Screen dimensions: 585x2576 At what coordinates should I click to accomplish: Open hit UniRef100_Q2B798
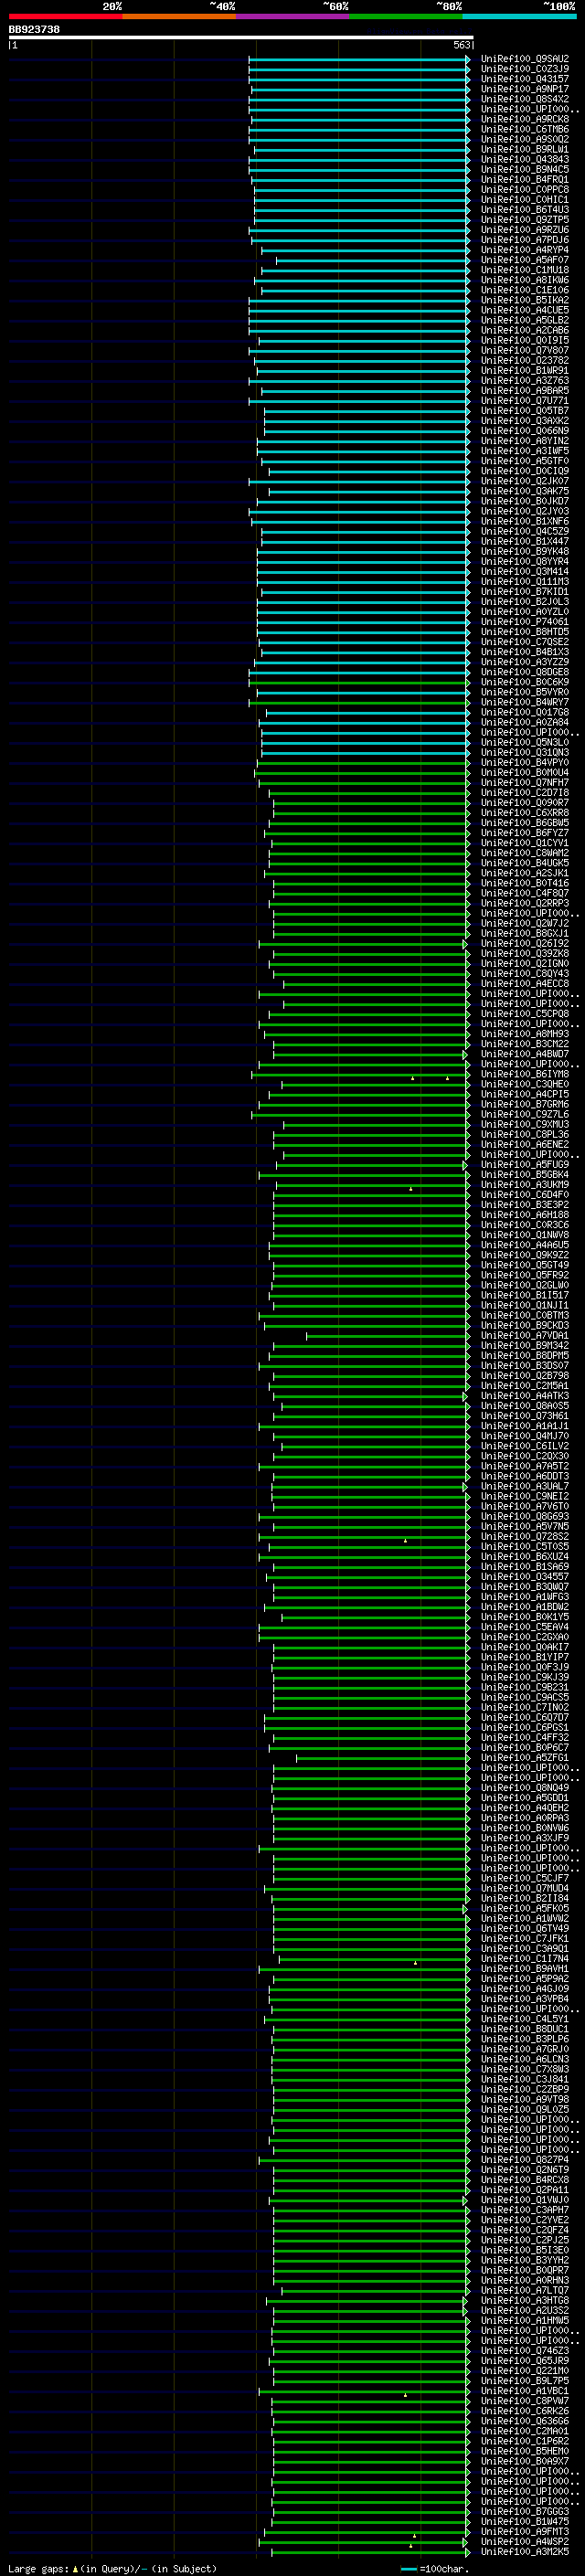525,1376
